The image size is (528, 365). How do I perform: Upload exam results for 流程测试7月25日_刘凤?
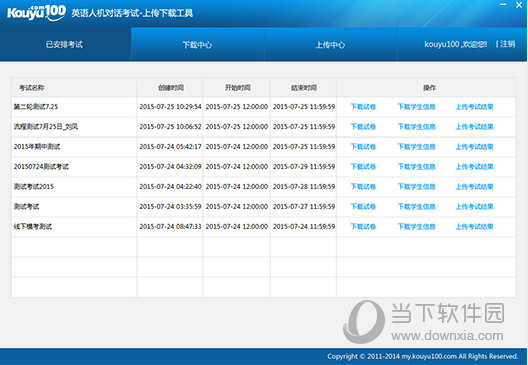(474, 127)
